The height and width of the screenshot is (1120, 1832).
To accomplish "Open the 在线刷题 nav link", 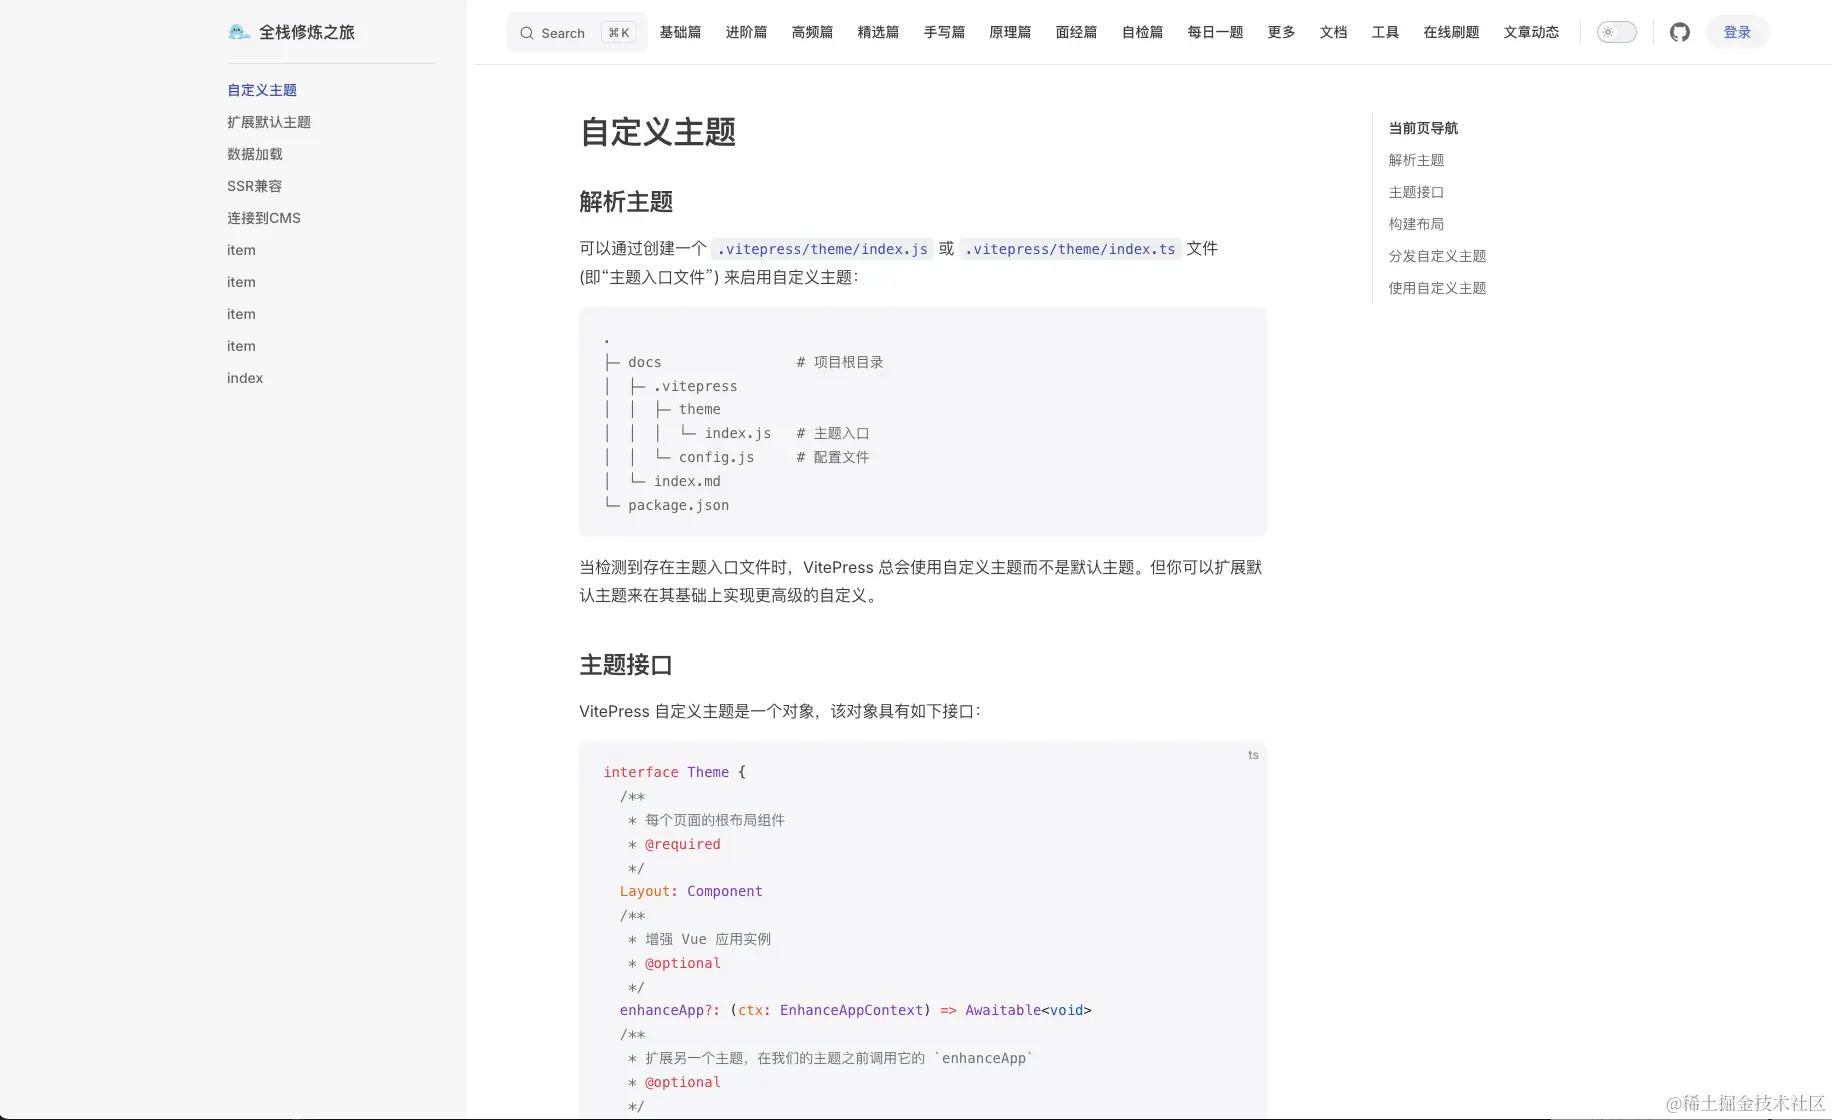I will (x=1451, y=32).
